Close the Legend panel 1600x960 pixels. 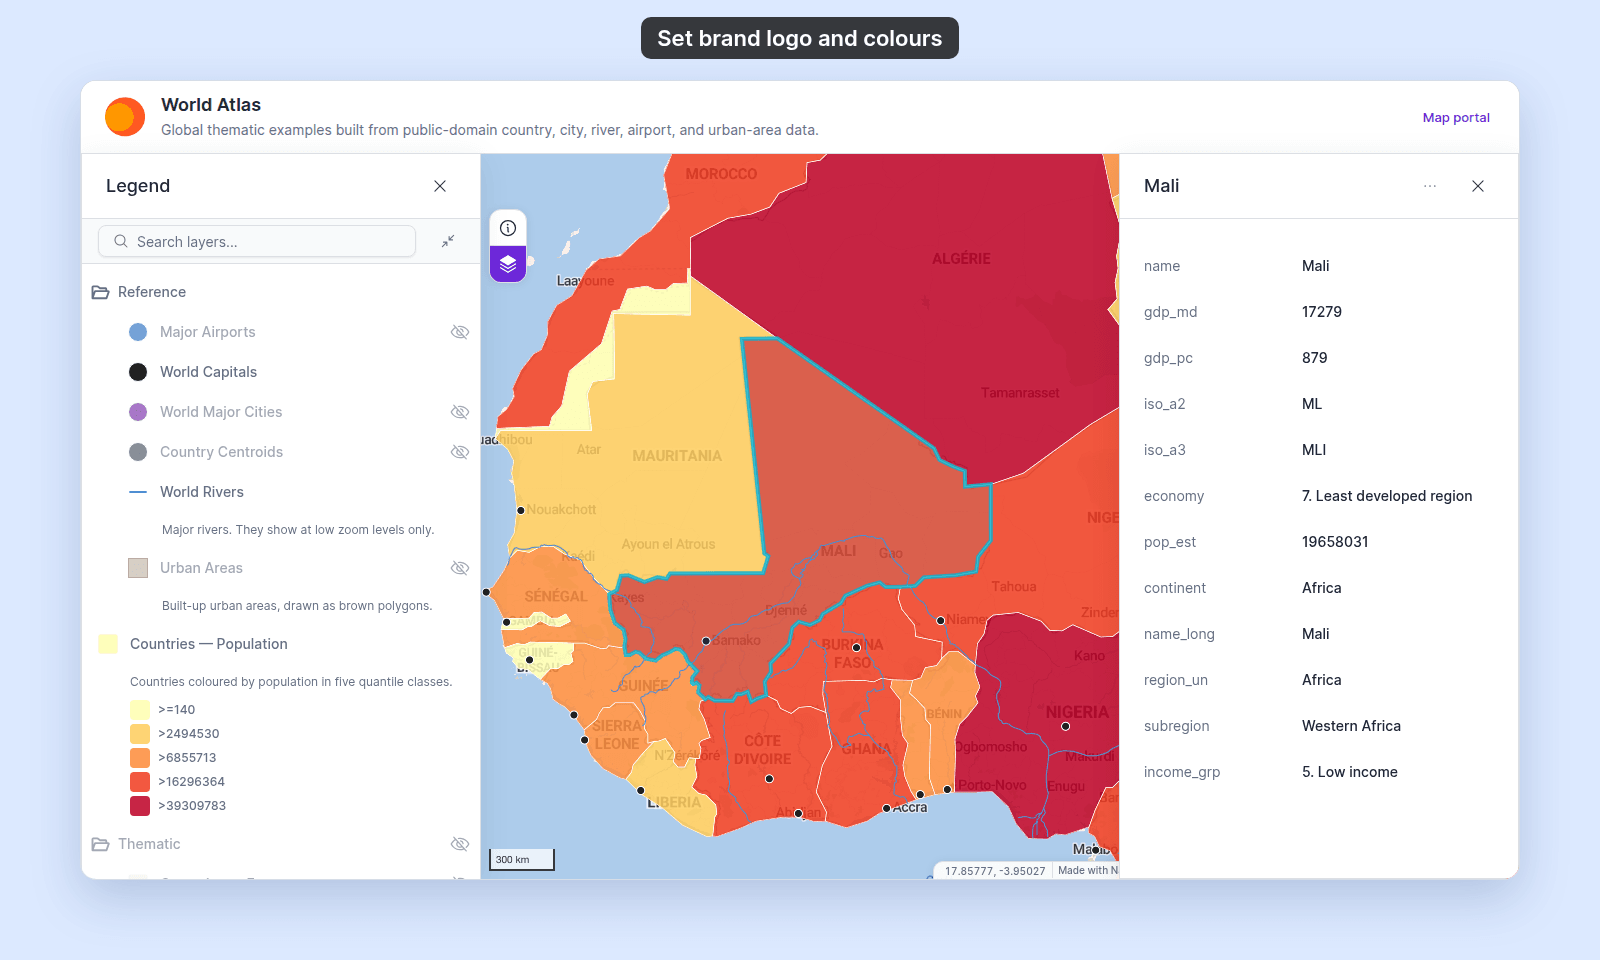[x=440, y=186]
